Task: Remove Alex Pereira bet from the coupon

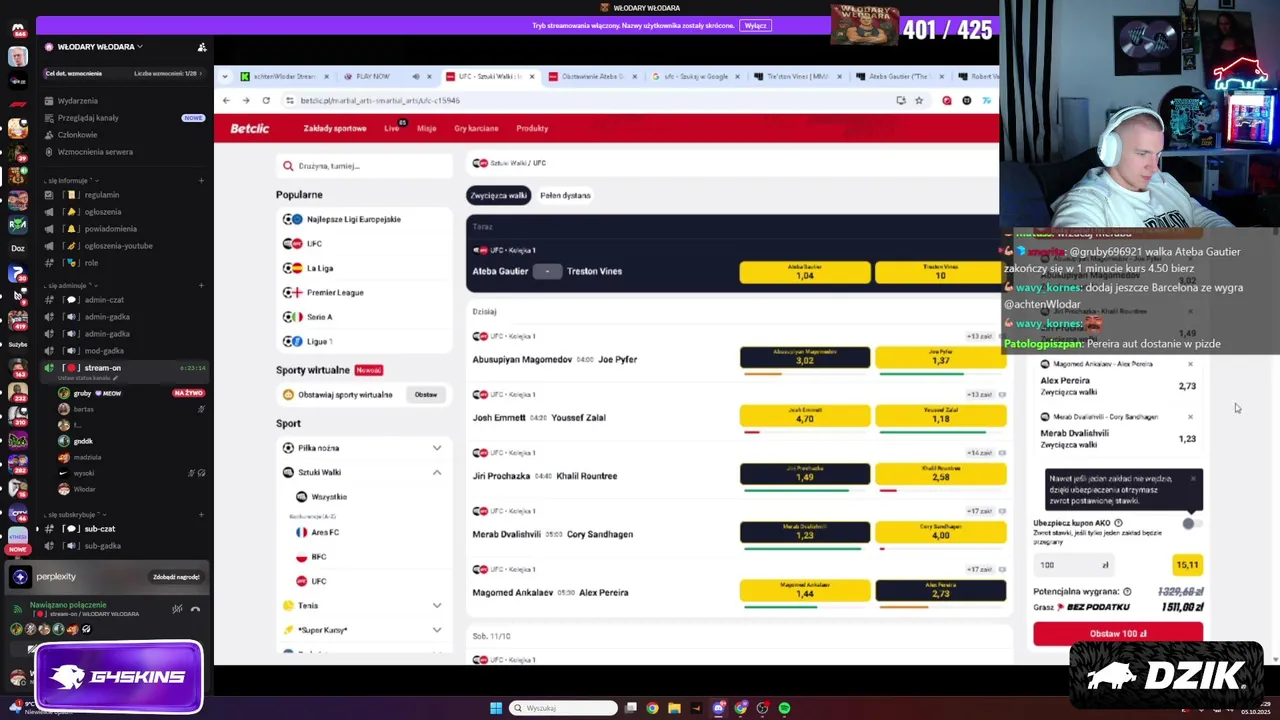Action: click(x=1190, y=364)
